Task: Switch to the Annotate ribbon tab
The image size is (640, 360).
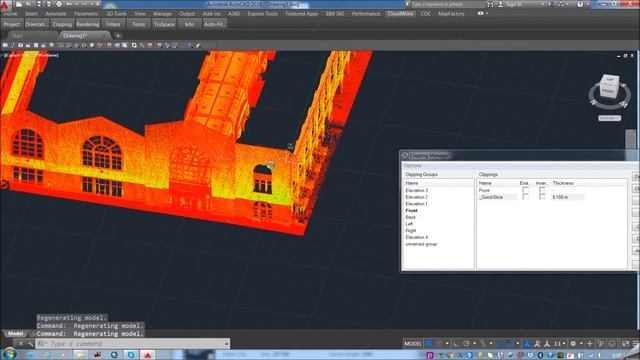Action: pyautogui.click(x=56, y=13)
